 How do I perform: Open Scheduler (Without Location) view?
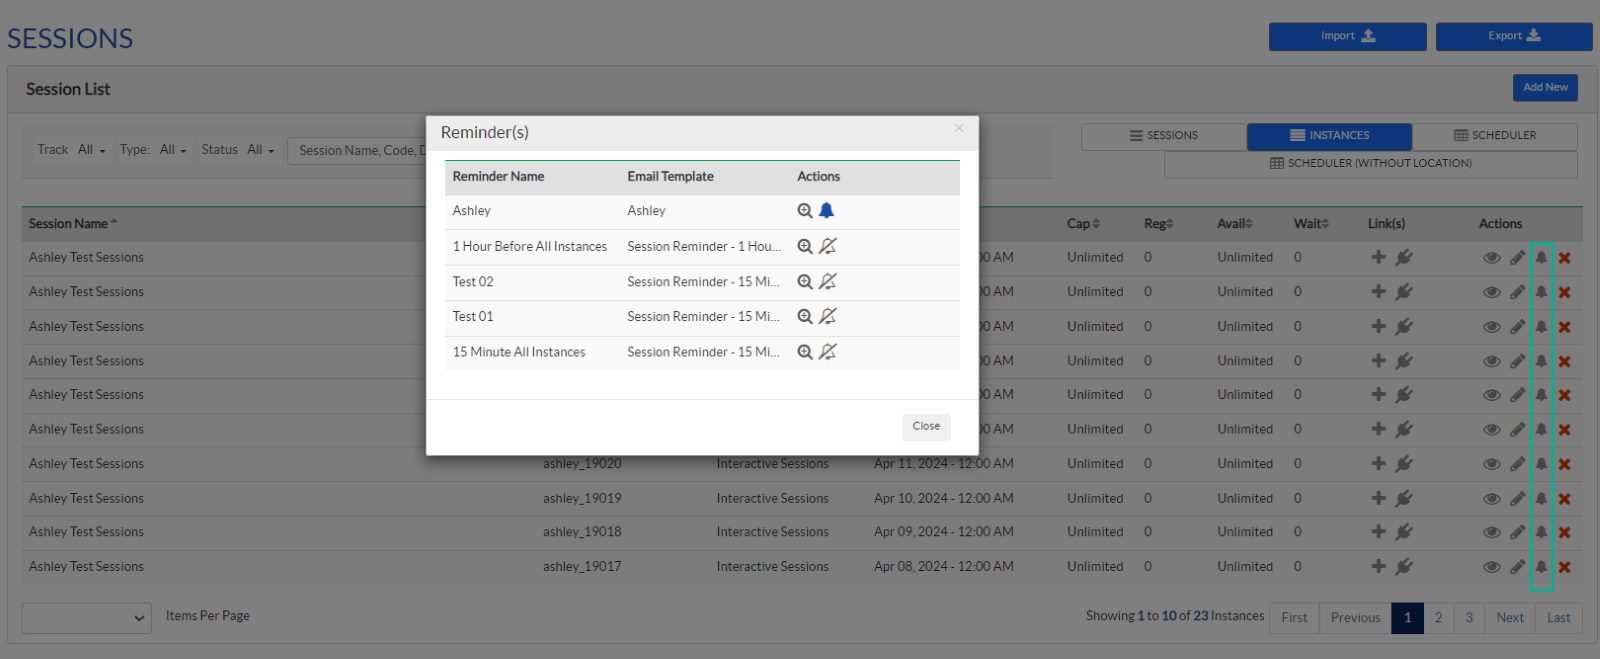(1370, 164)
